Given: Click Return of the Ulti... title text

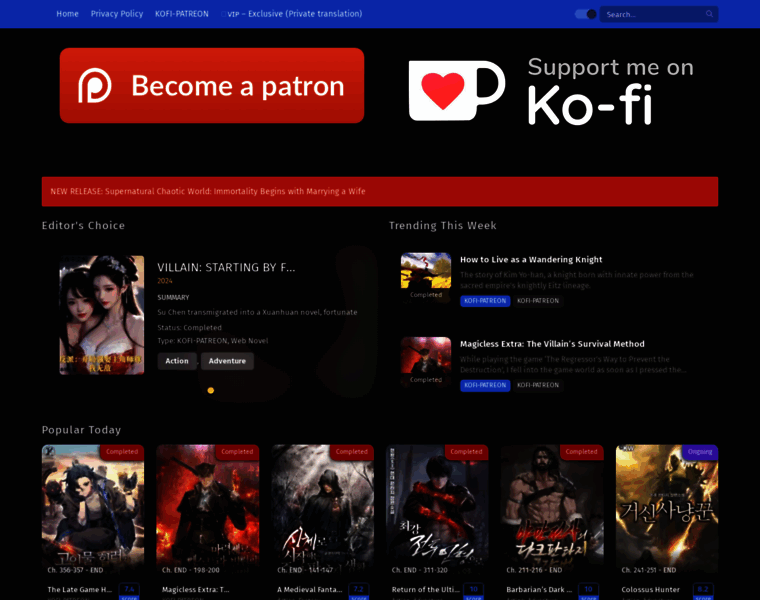Looking at the screenshot, I should pyautogui.click(x=426, y=590).
